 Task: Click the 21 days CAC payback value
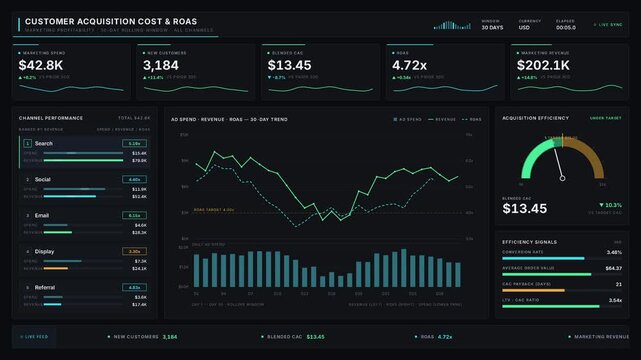(619, 284)
